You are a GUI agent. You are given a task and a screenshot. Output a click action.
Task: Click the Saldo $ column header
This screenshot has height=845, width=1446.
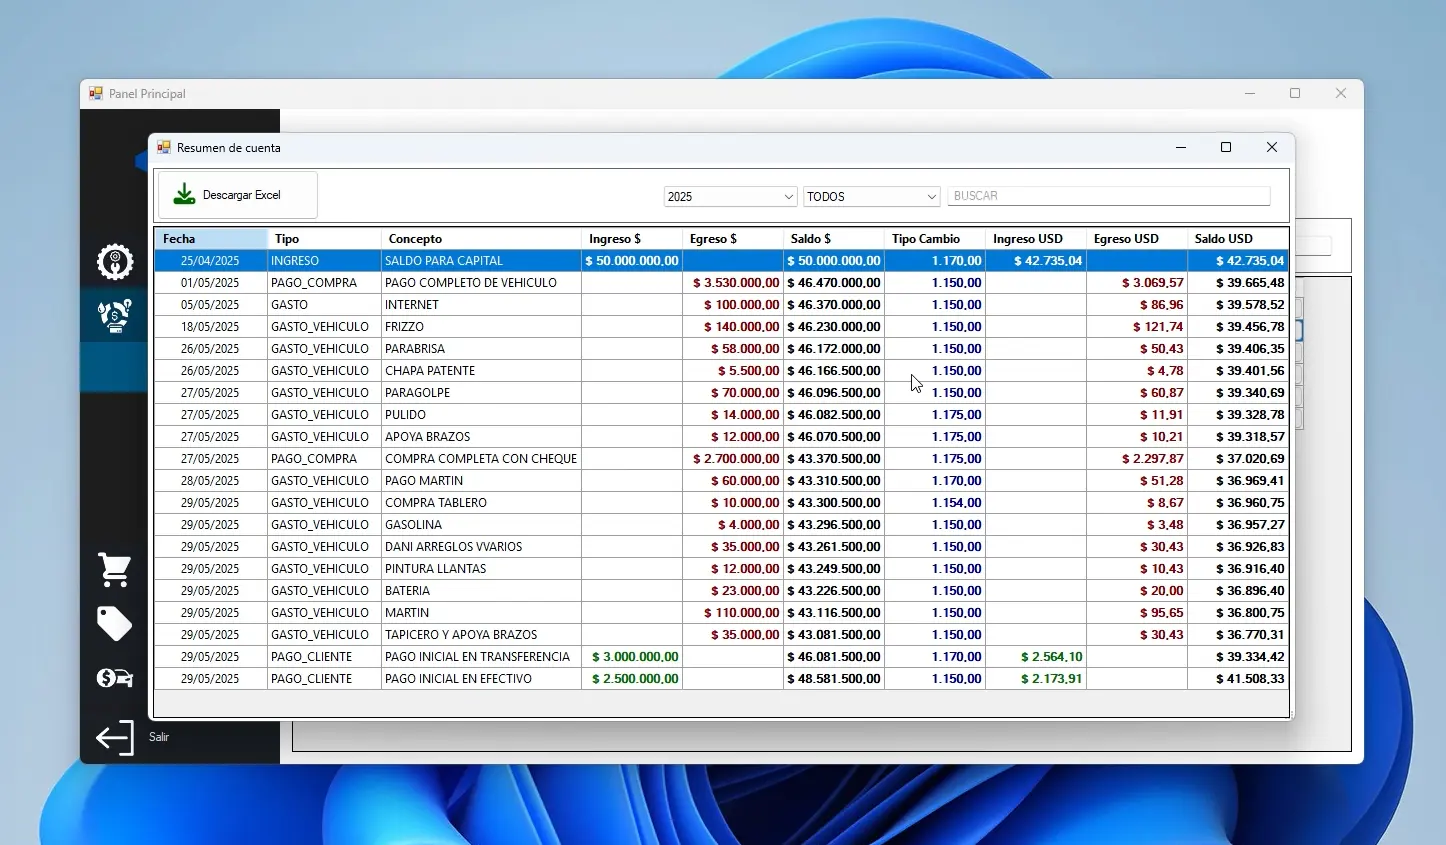pos(834,239)
